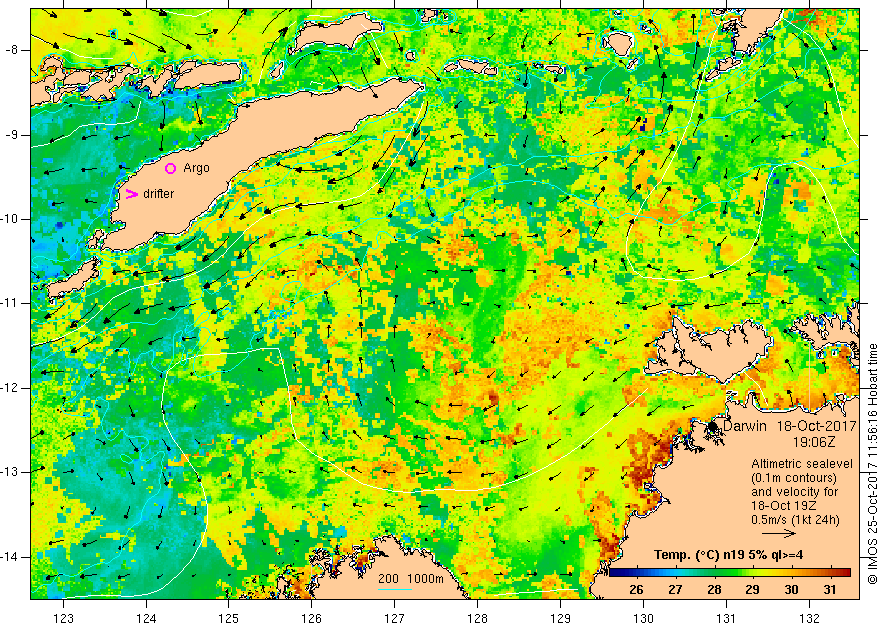Click the magenta drifter arrowhead marker
Image resolution: width=880 pixels, height=630 pixels.
pyautogui.click(x=131, y=194)
